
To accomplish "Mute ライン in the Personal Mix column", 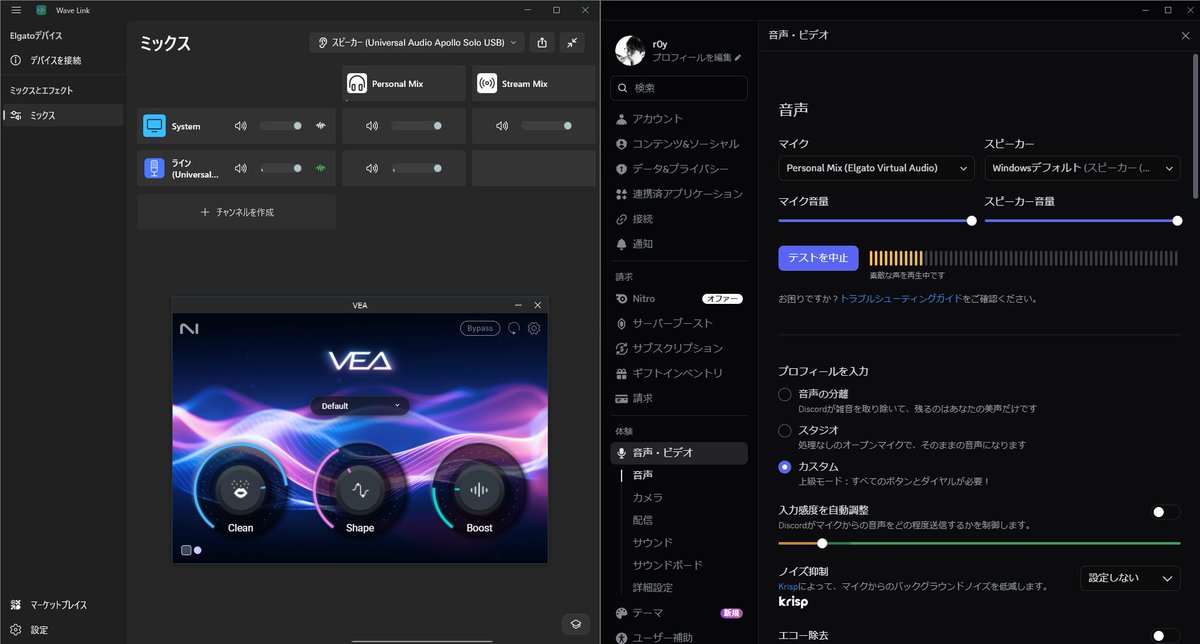I will tap(372, 168).
